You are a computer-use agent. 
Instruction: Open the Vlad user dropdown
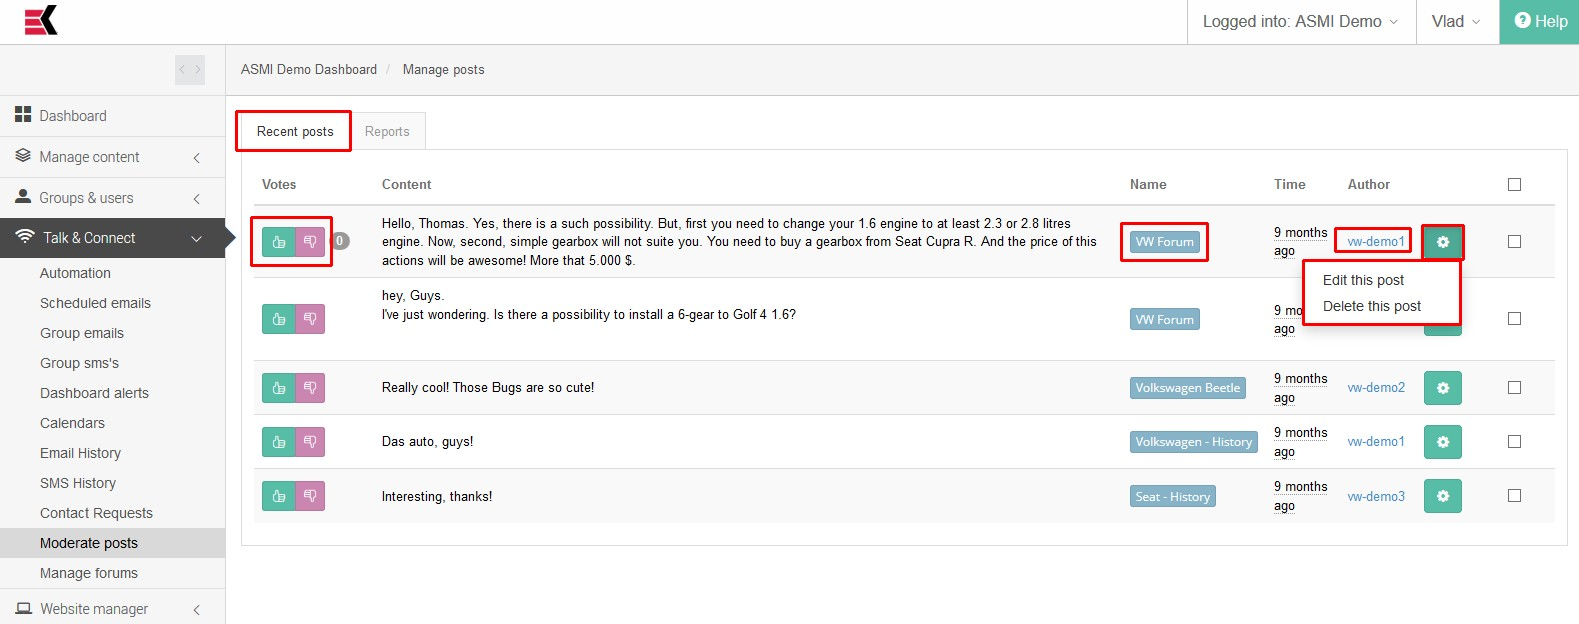tap(1457, 21)
